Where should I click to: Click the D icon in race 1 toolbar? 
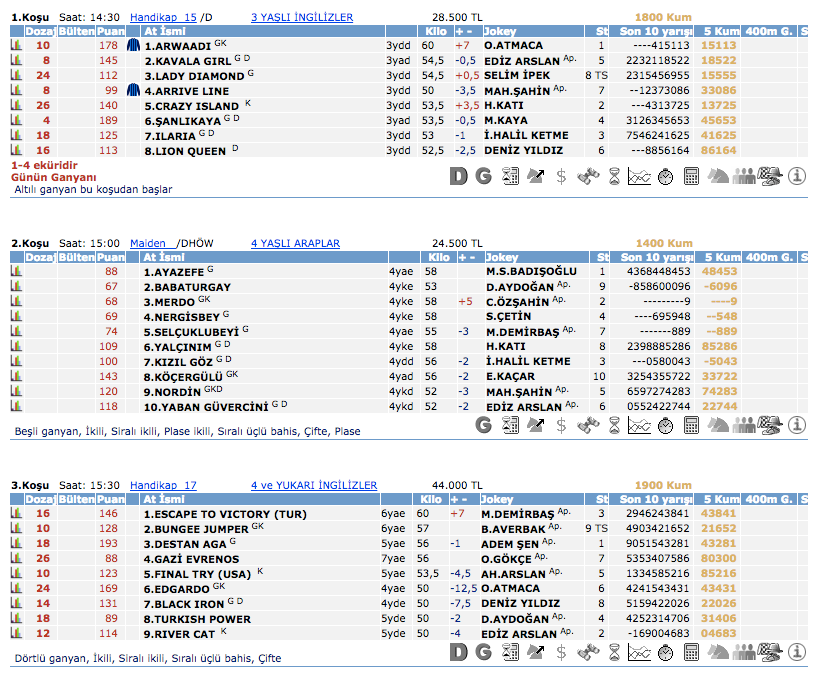[459, 177]
